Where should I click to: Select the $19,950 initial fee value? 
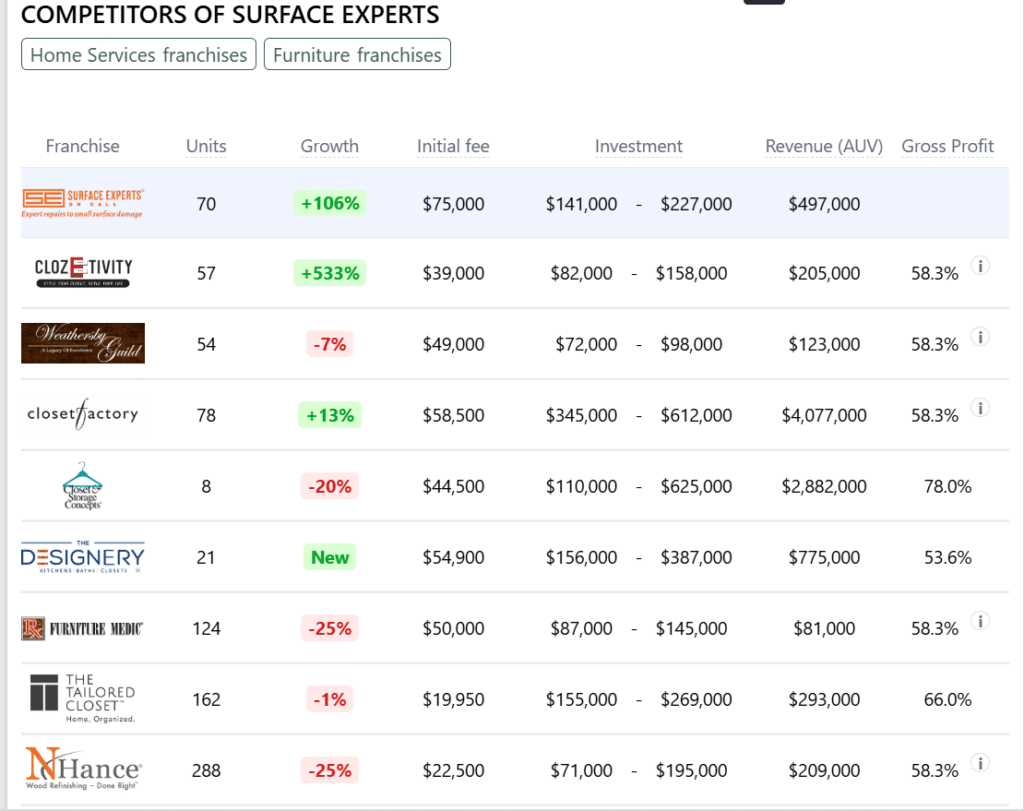point(453,700)
